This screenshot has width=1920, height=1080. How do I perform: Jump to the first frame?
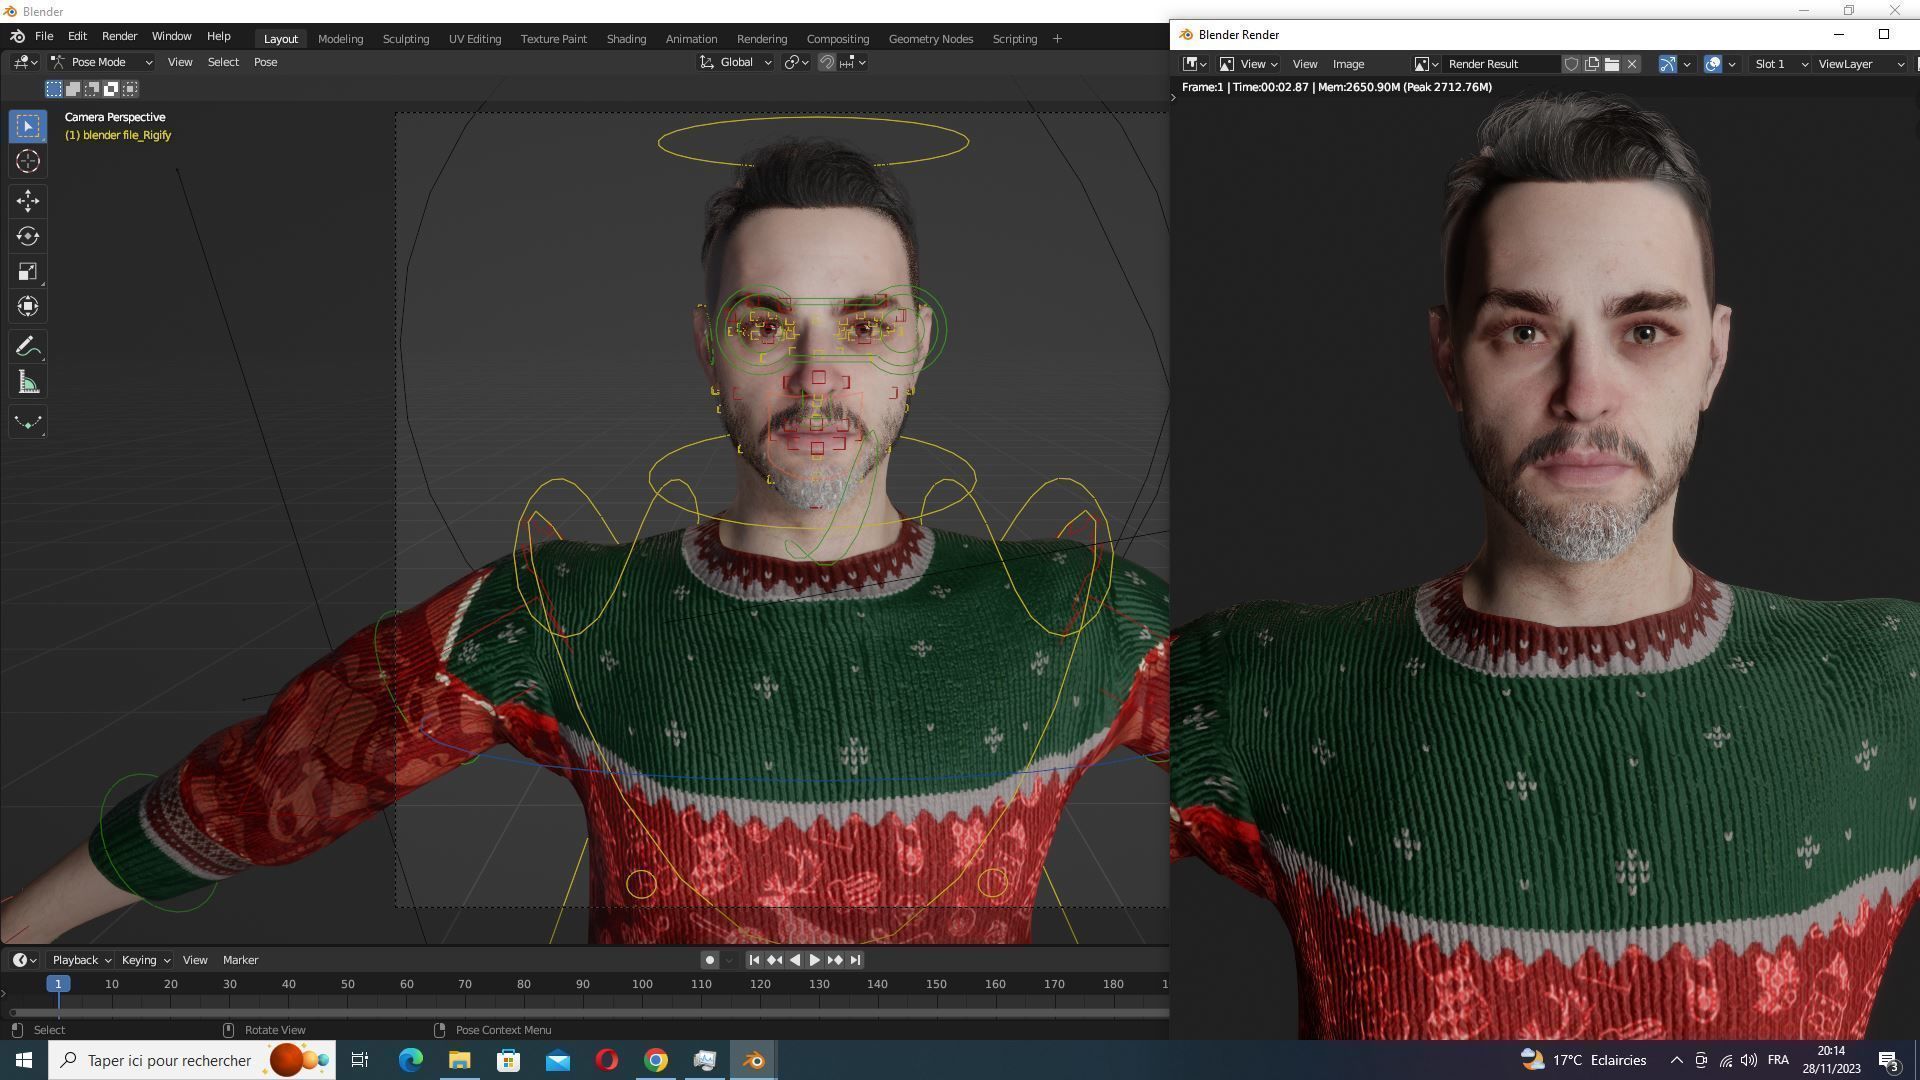coord(754,960)
